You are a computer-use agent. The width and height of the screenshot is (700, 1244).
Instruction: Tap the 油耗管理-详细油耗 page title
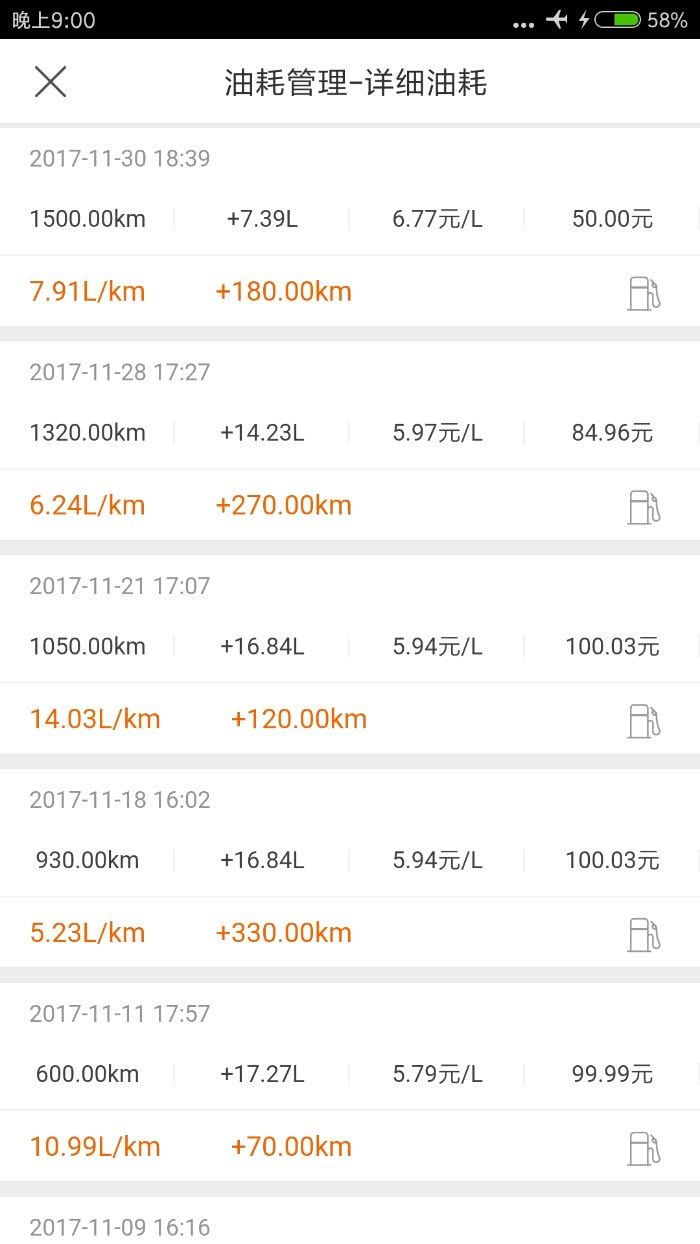coord(355,83)
